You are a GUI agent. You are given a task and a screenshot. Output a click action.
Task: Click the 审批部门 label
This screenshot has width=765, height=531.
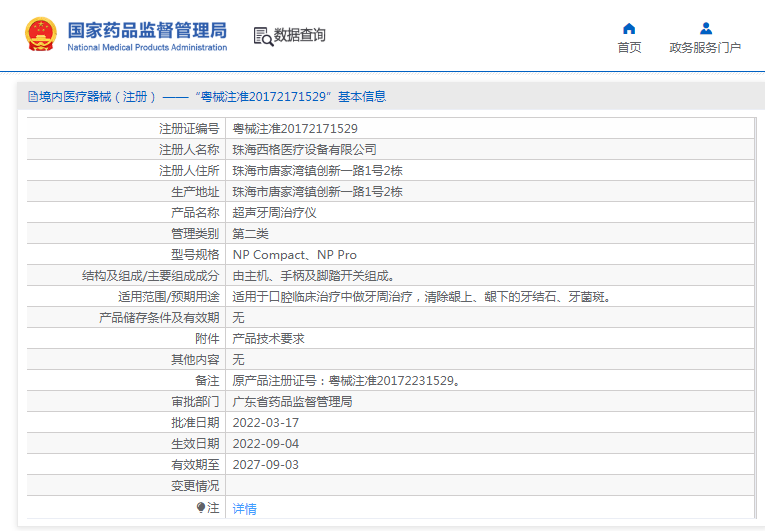pos(195,401)
